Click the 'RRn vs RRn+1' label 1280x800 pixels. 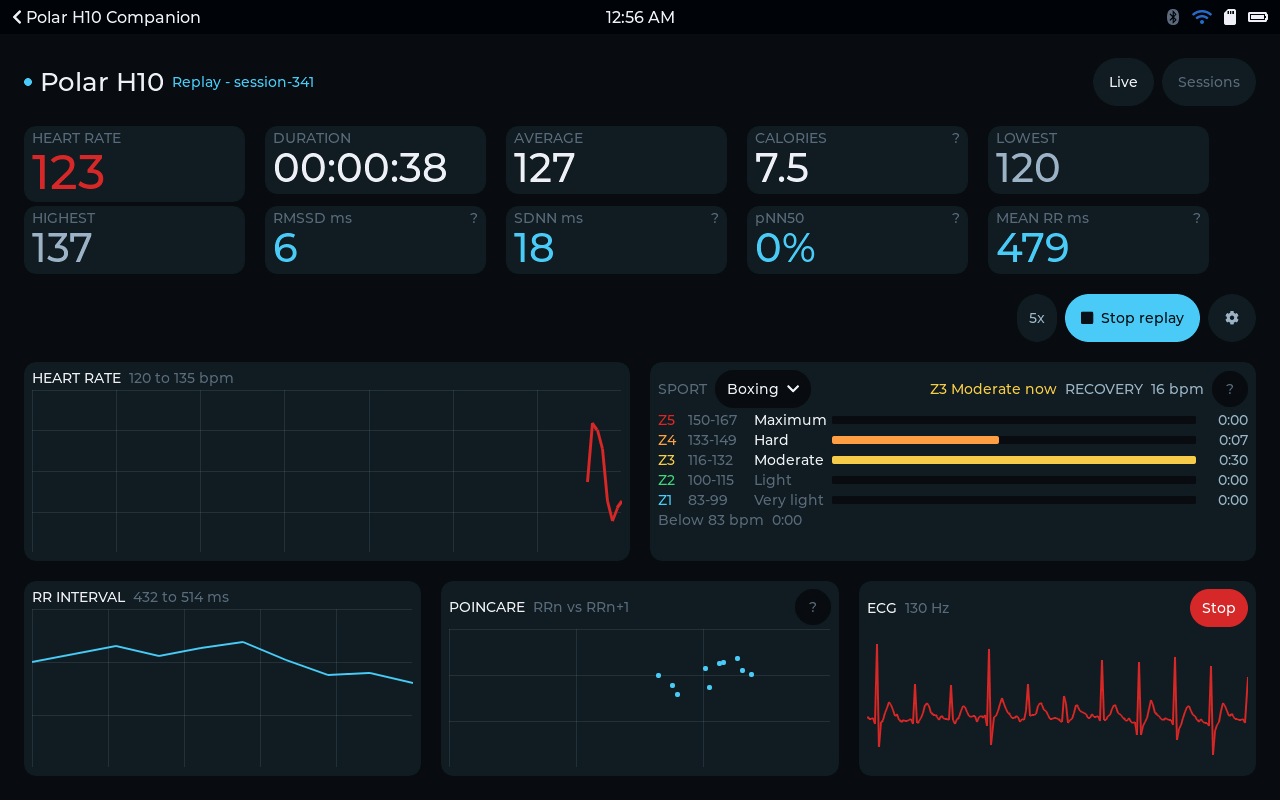pos(581,607)
